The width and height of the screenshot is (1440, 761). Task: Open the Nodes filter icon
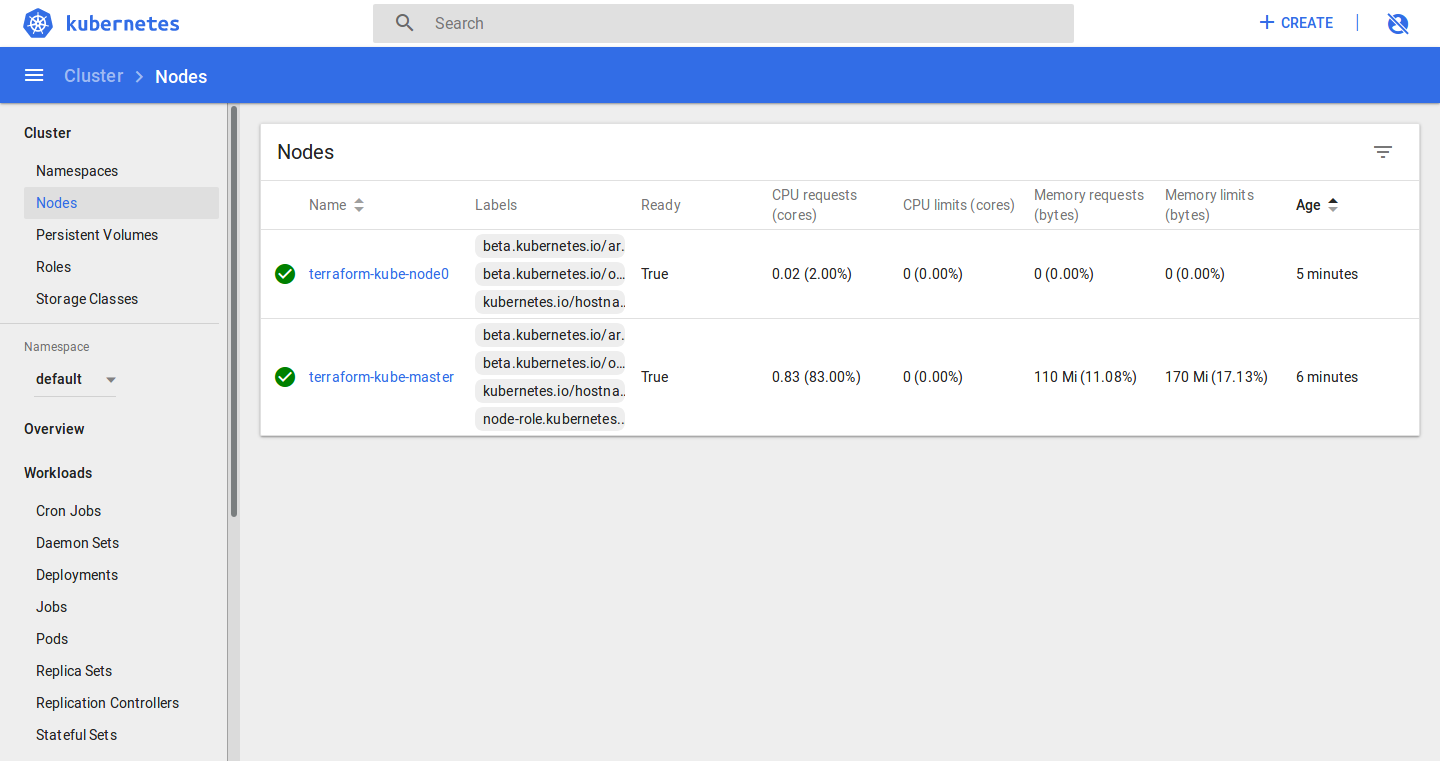1383,152
